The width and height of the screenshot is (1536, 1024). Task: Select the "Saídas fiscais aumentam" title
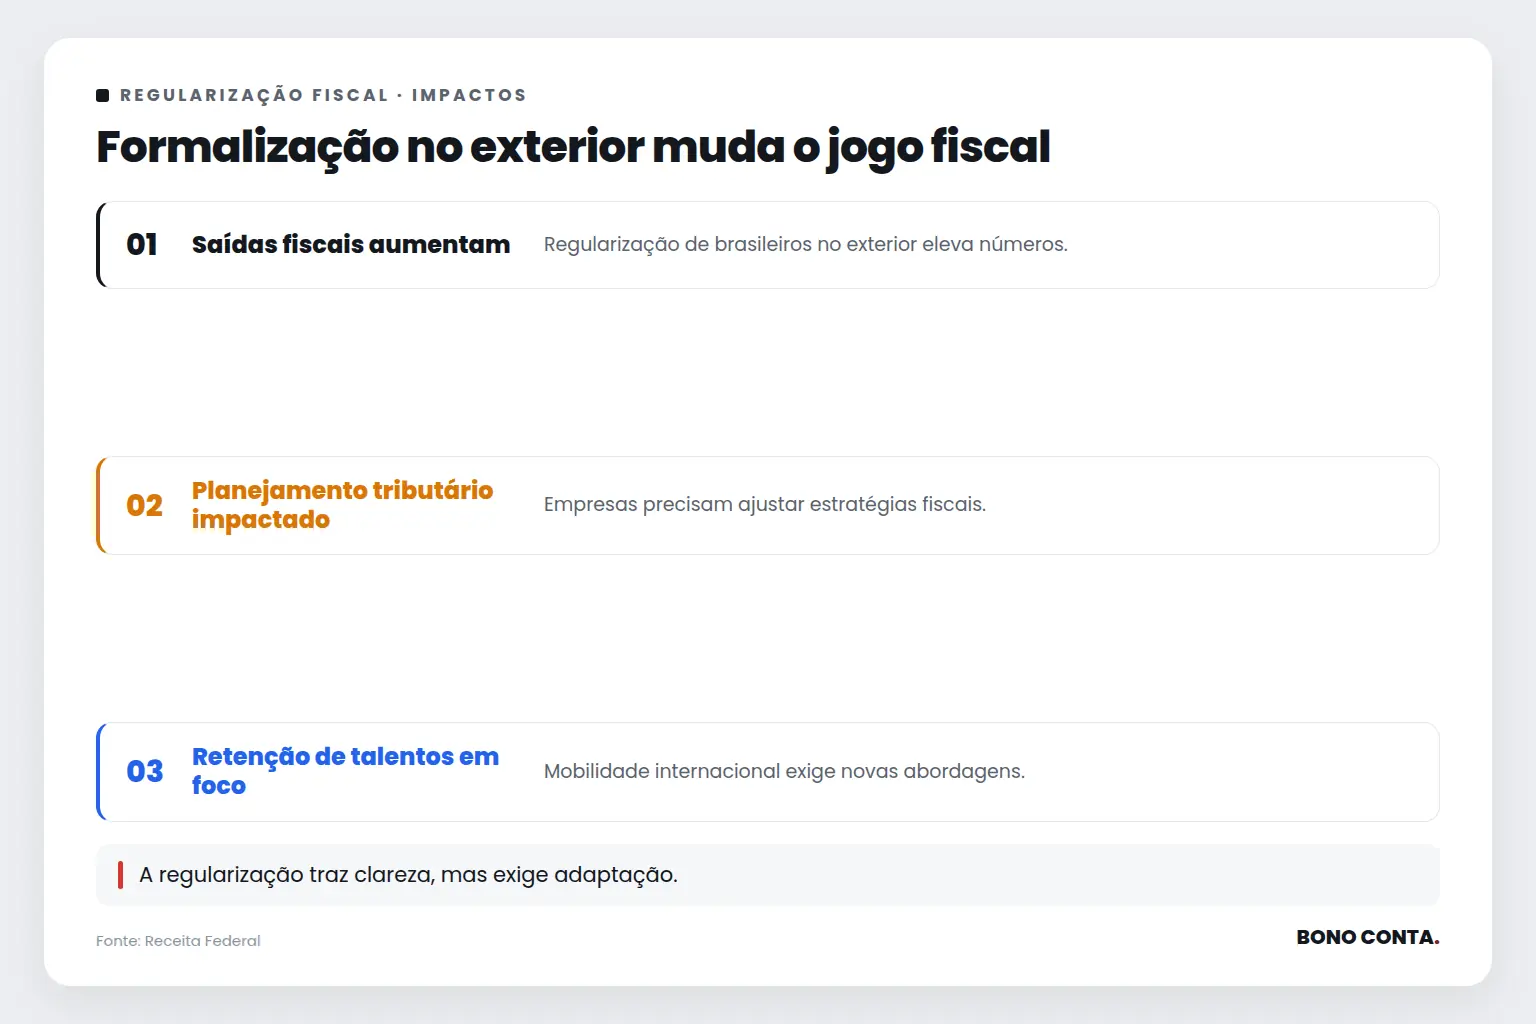click(351, 245)
